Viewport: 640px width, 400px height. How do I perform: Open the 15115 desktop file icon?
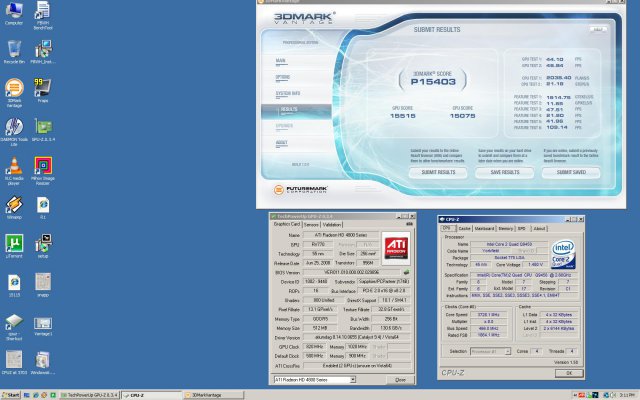pyautogui.click(x=14, y=285)
